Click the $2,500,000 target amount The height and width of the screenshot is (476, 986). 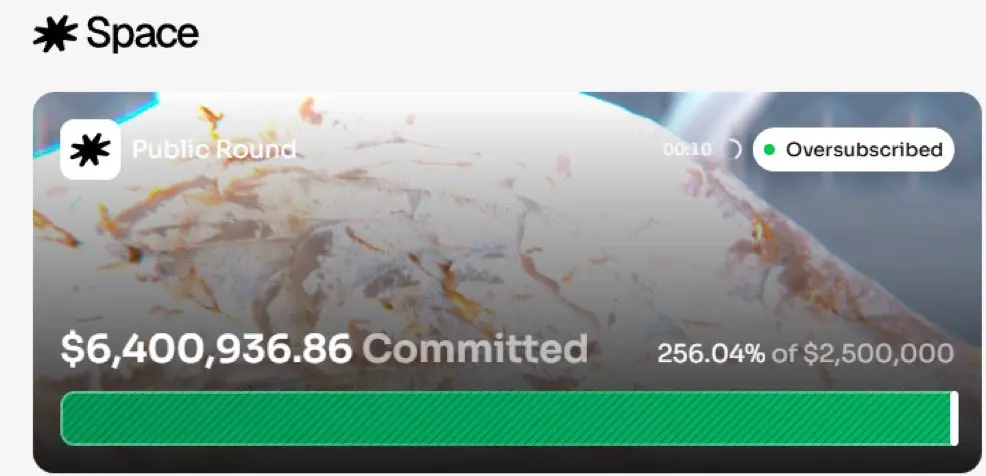pos(878,353)
